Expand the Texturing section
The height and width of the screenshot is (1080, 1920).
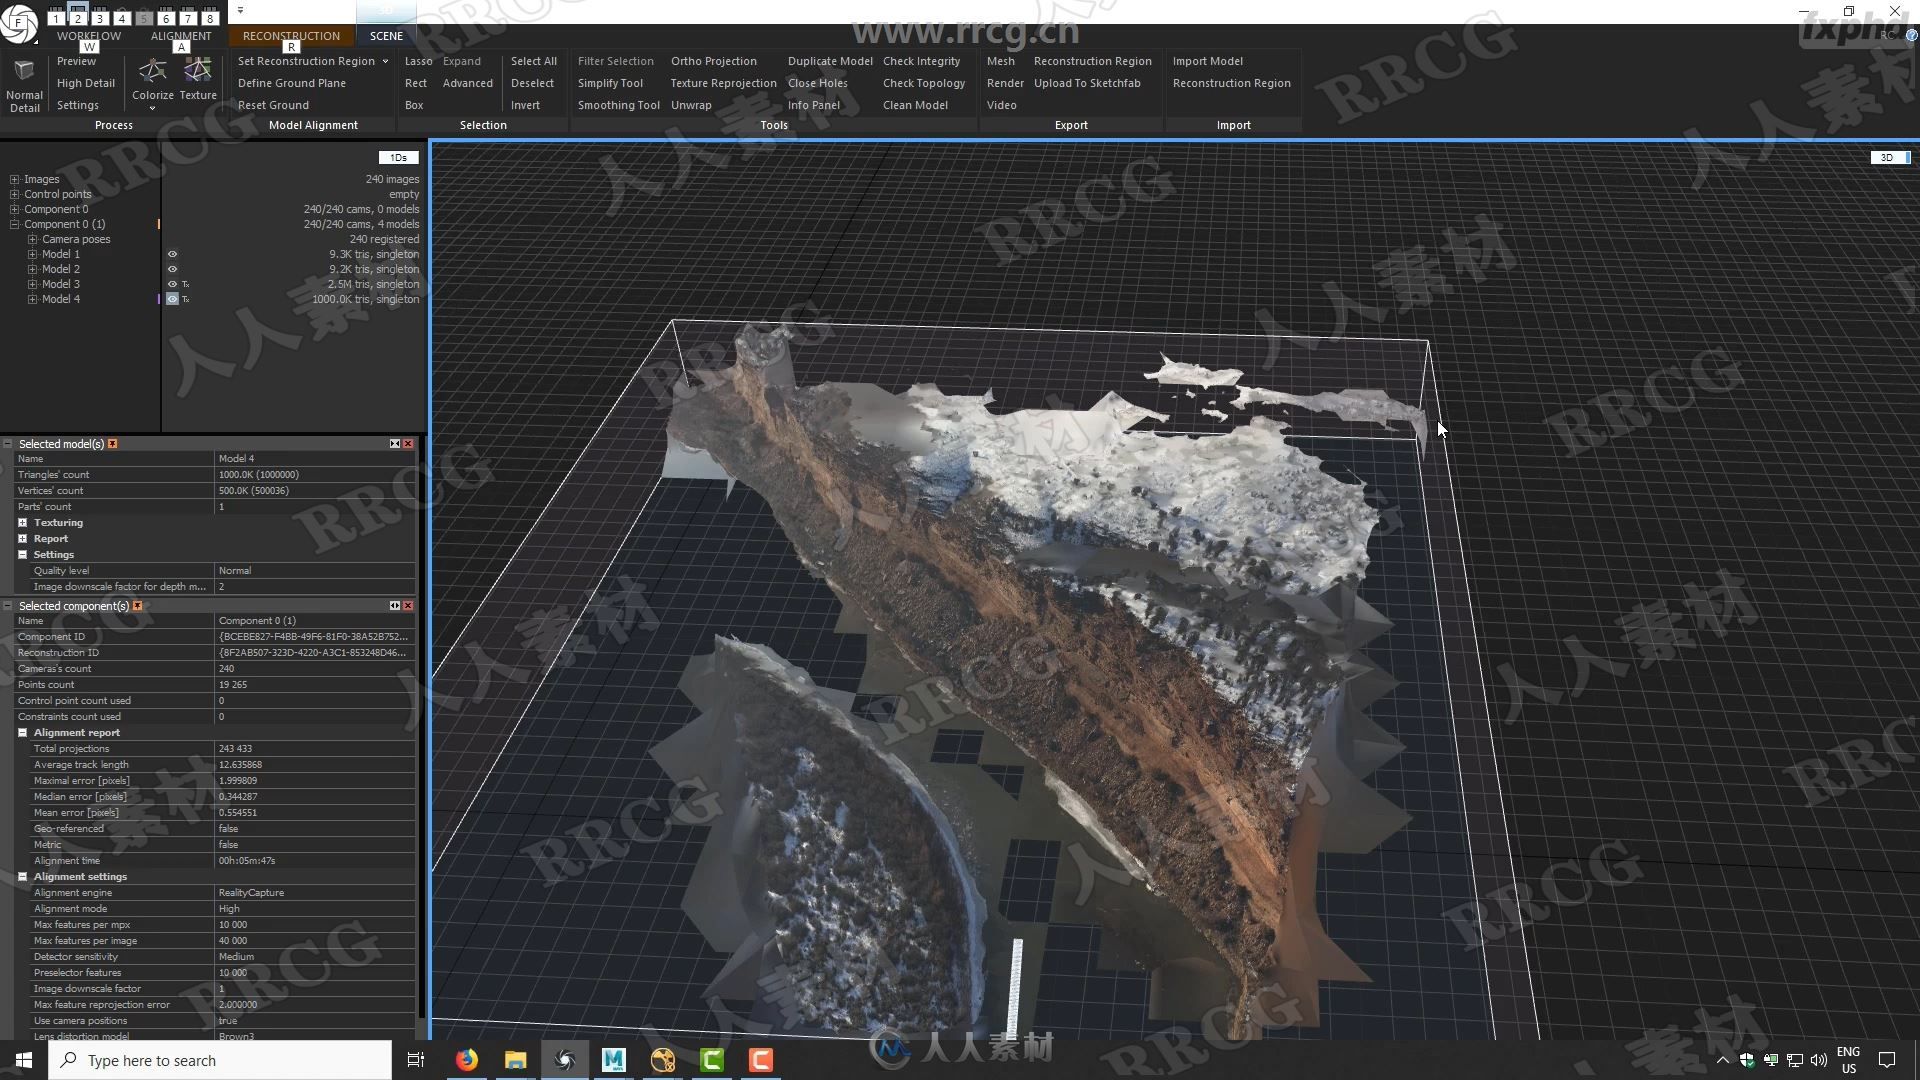pos(22,523)
